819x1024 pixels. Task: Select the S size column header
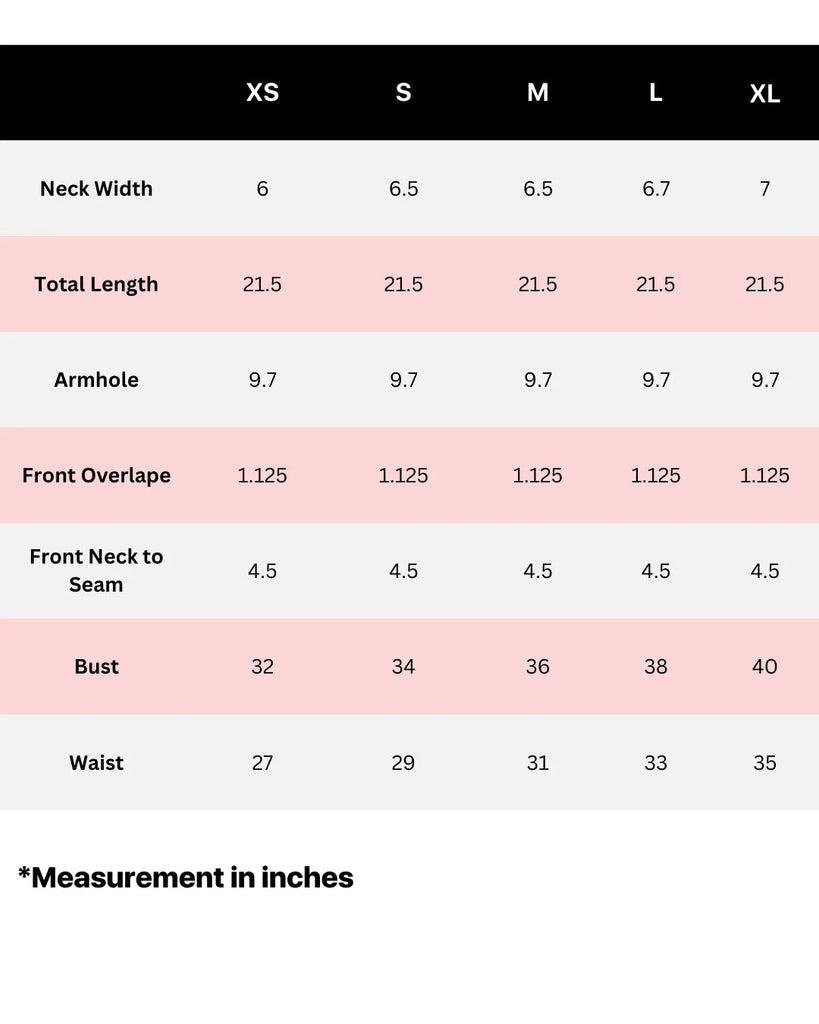(403, 93)
